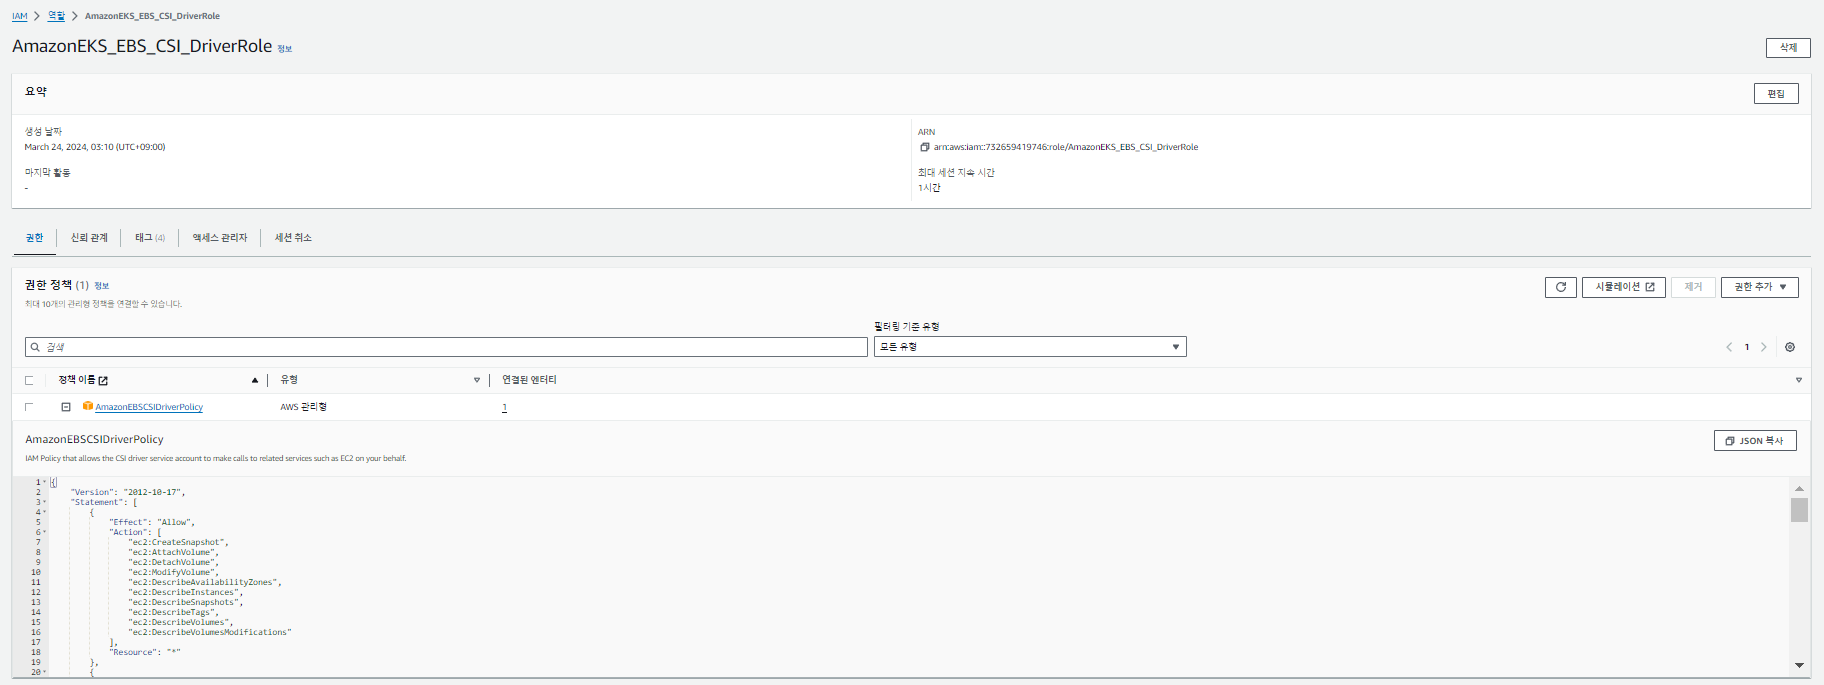1824x685 pixels.
Task: Open the 세션 취소 tab
Action: [293, 238]
